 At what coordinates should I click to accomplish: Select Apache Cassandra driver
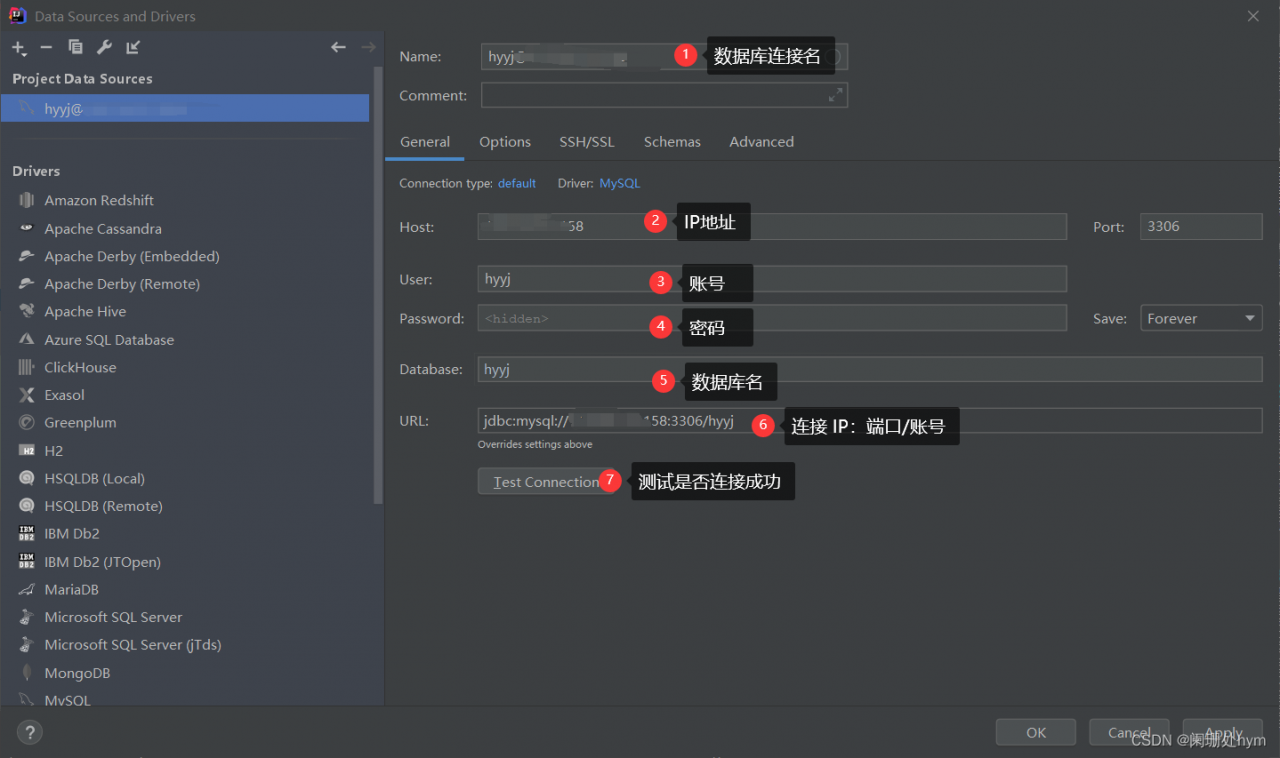click(x=102, y=229)
